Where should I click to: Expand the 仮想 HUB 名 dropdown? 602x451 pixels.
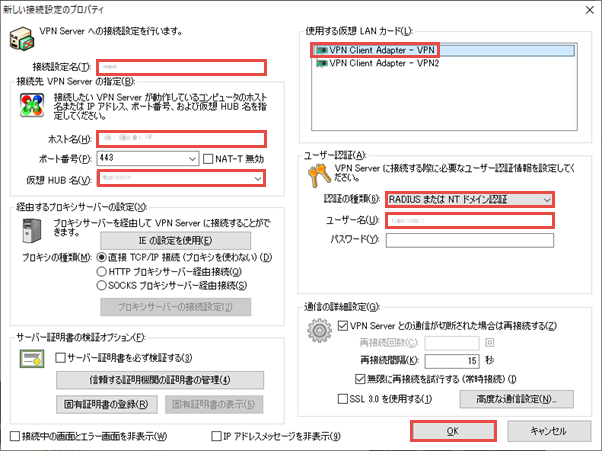pyautogui.click(x=258, y=179)
